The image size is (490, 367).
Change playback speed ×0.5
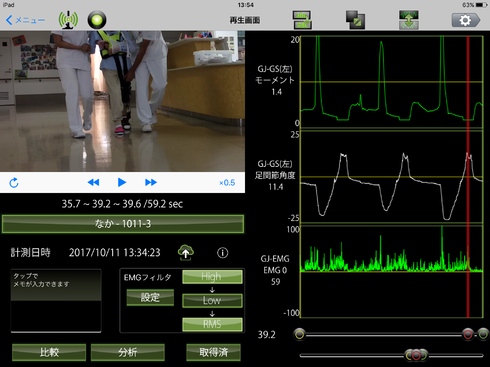click(227, 183)
